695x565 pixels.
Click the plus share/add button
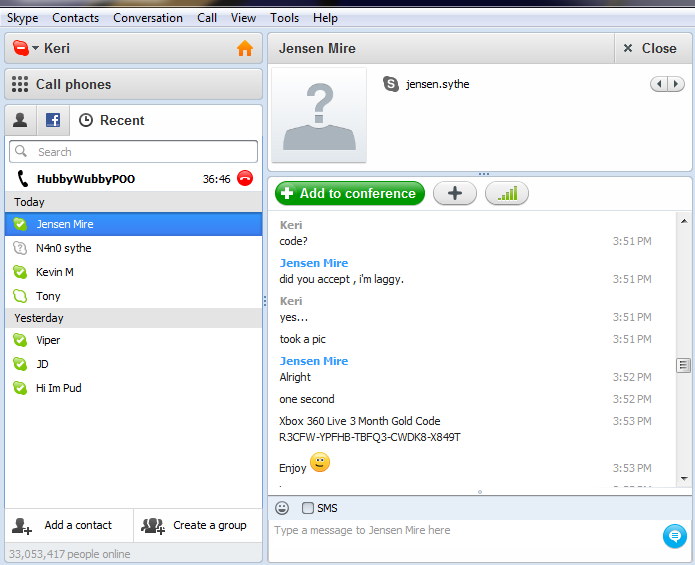(x=455, y=193)
